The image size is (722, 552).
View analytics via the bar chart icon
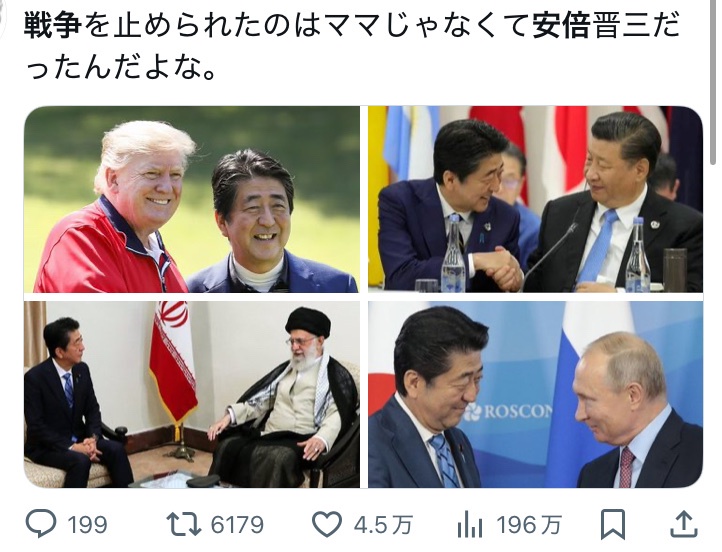point(470,524)
